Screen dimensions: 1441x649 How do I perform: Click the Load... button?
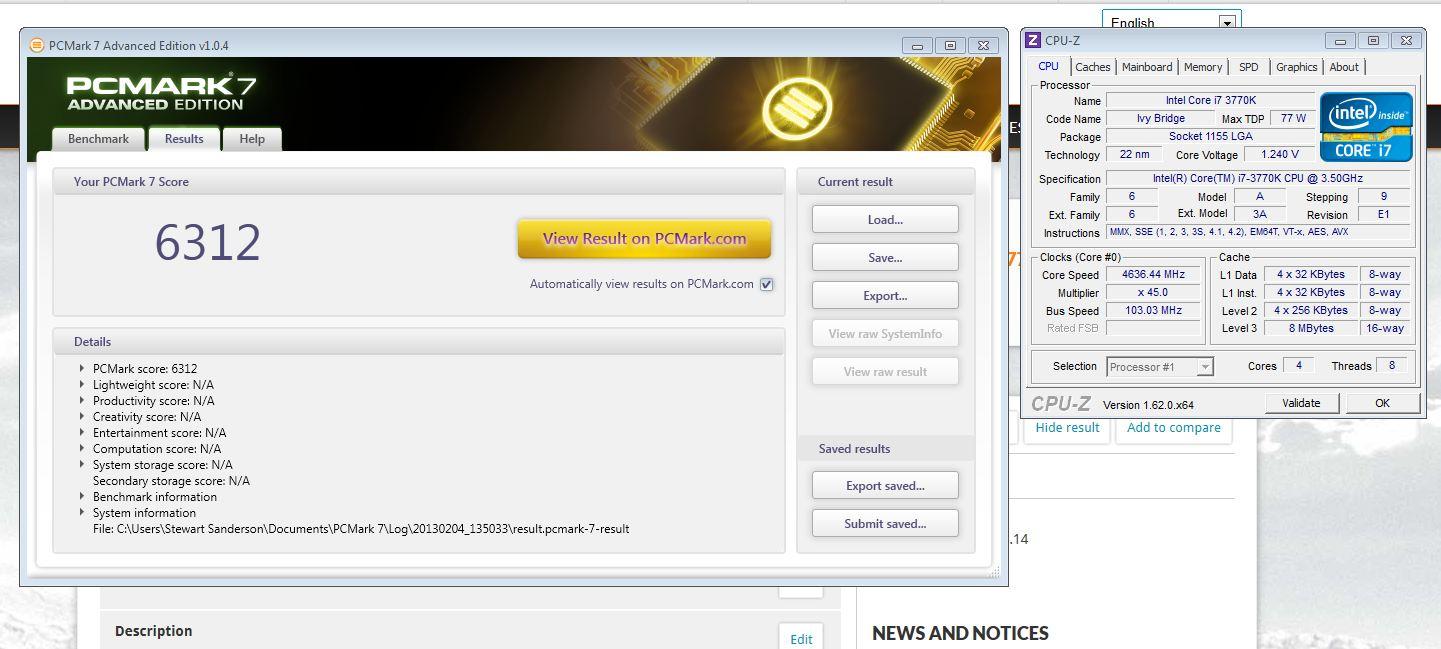885,220
